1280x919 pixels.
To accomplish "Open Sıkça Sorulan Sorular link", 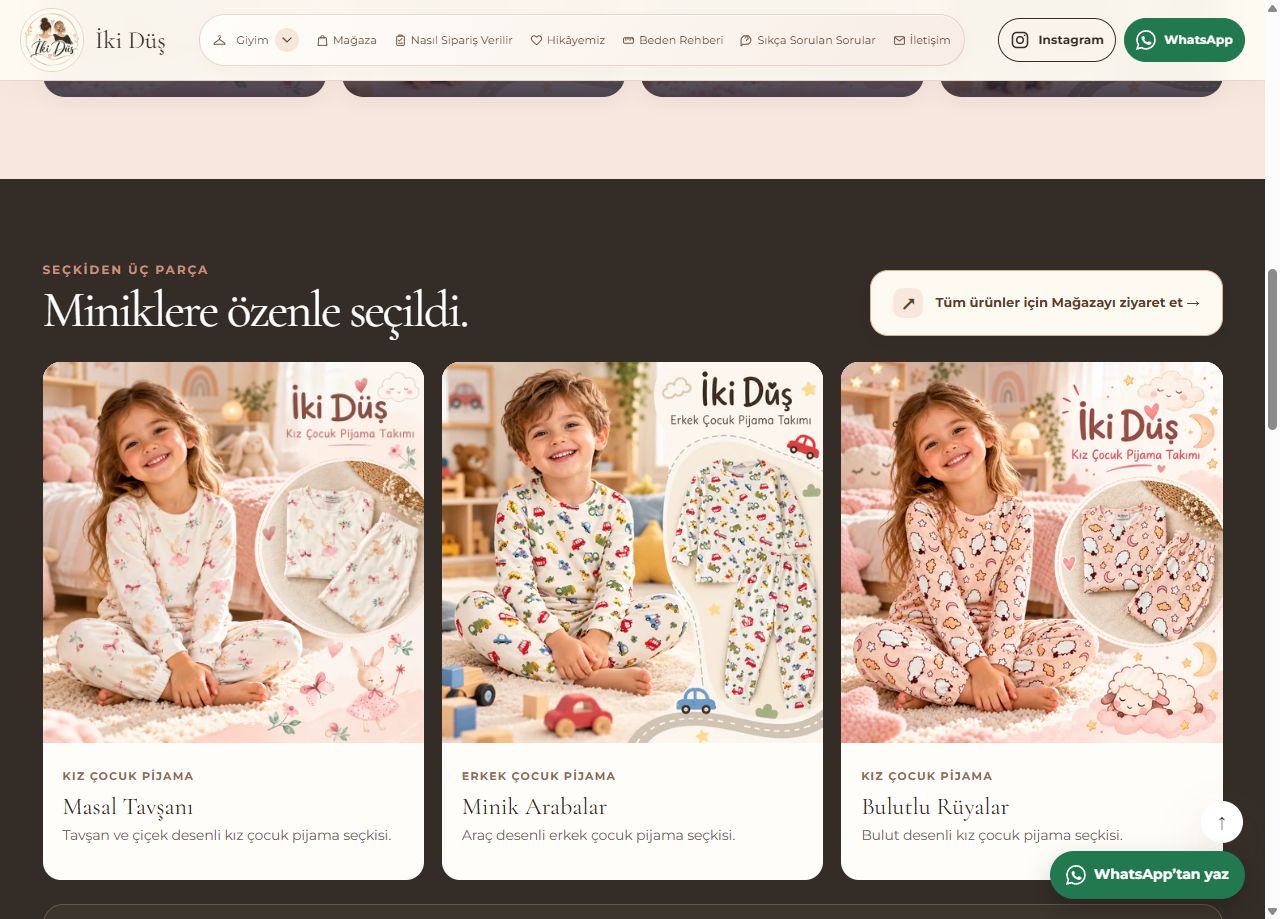I will [807, 40].
